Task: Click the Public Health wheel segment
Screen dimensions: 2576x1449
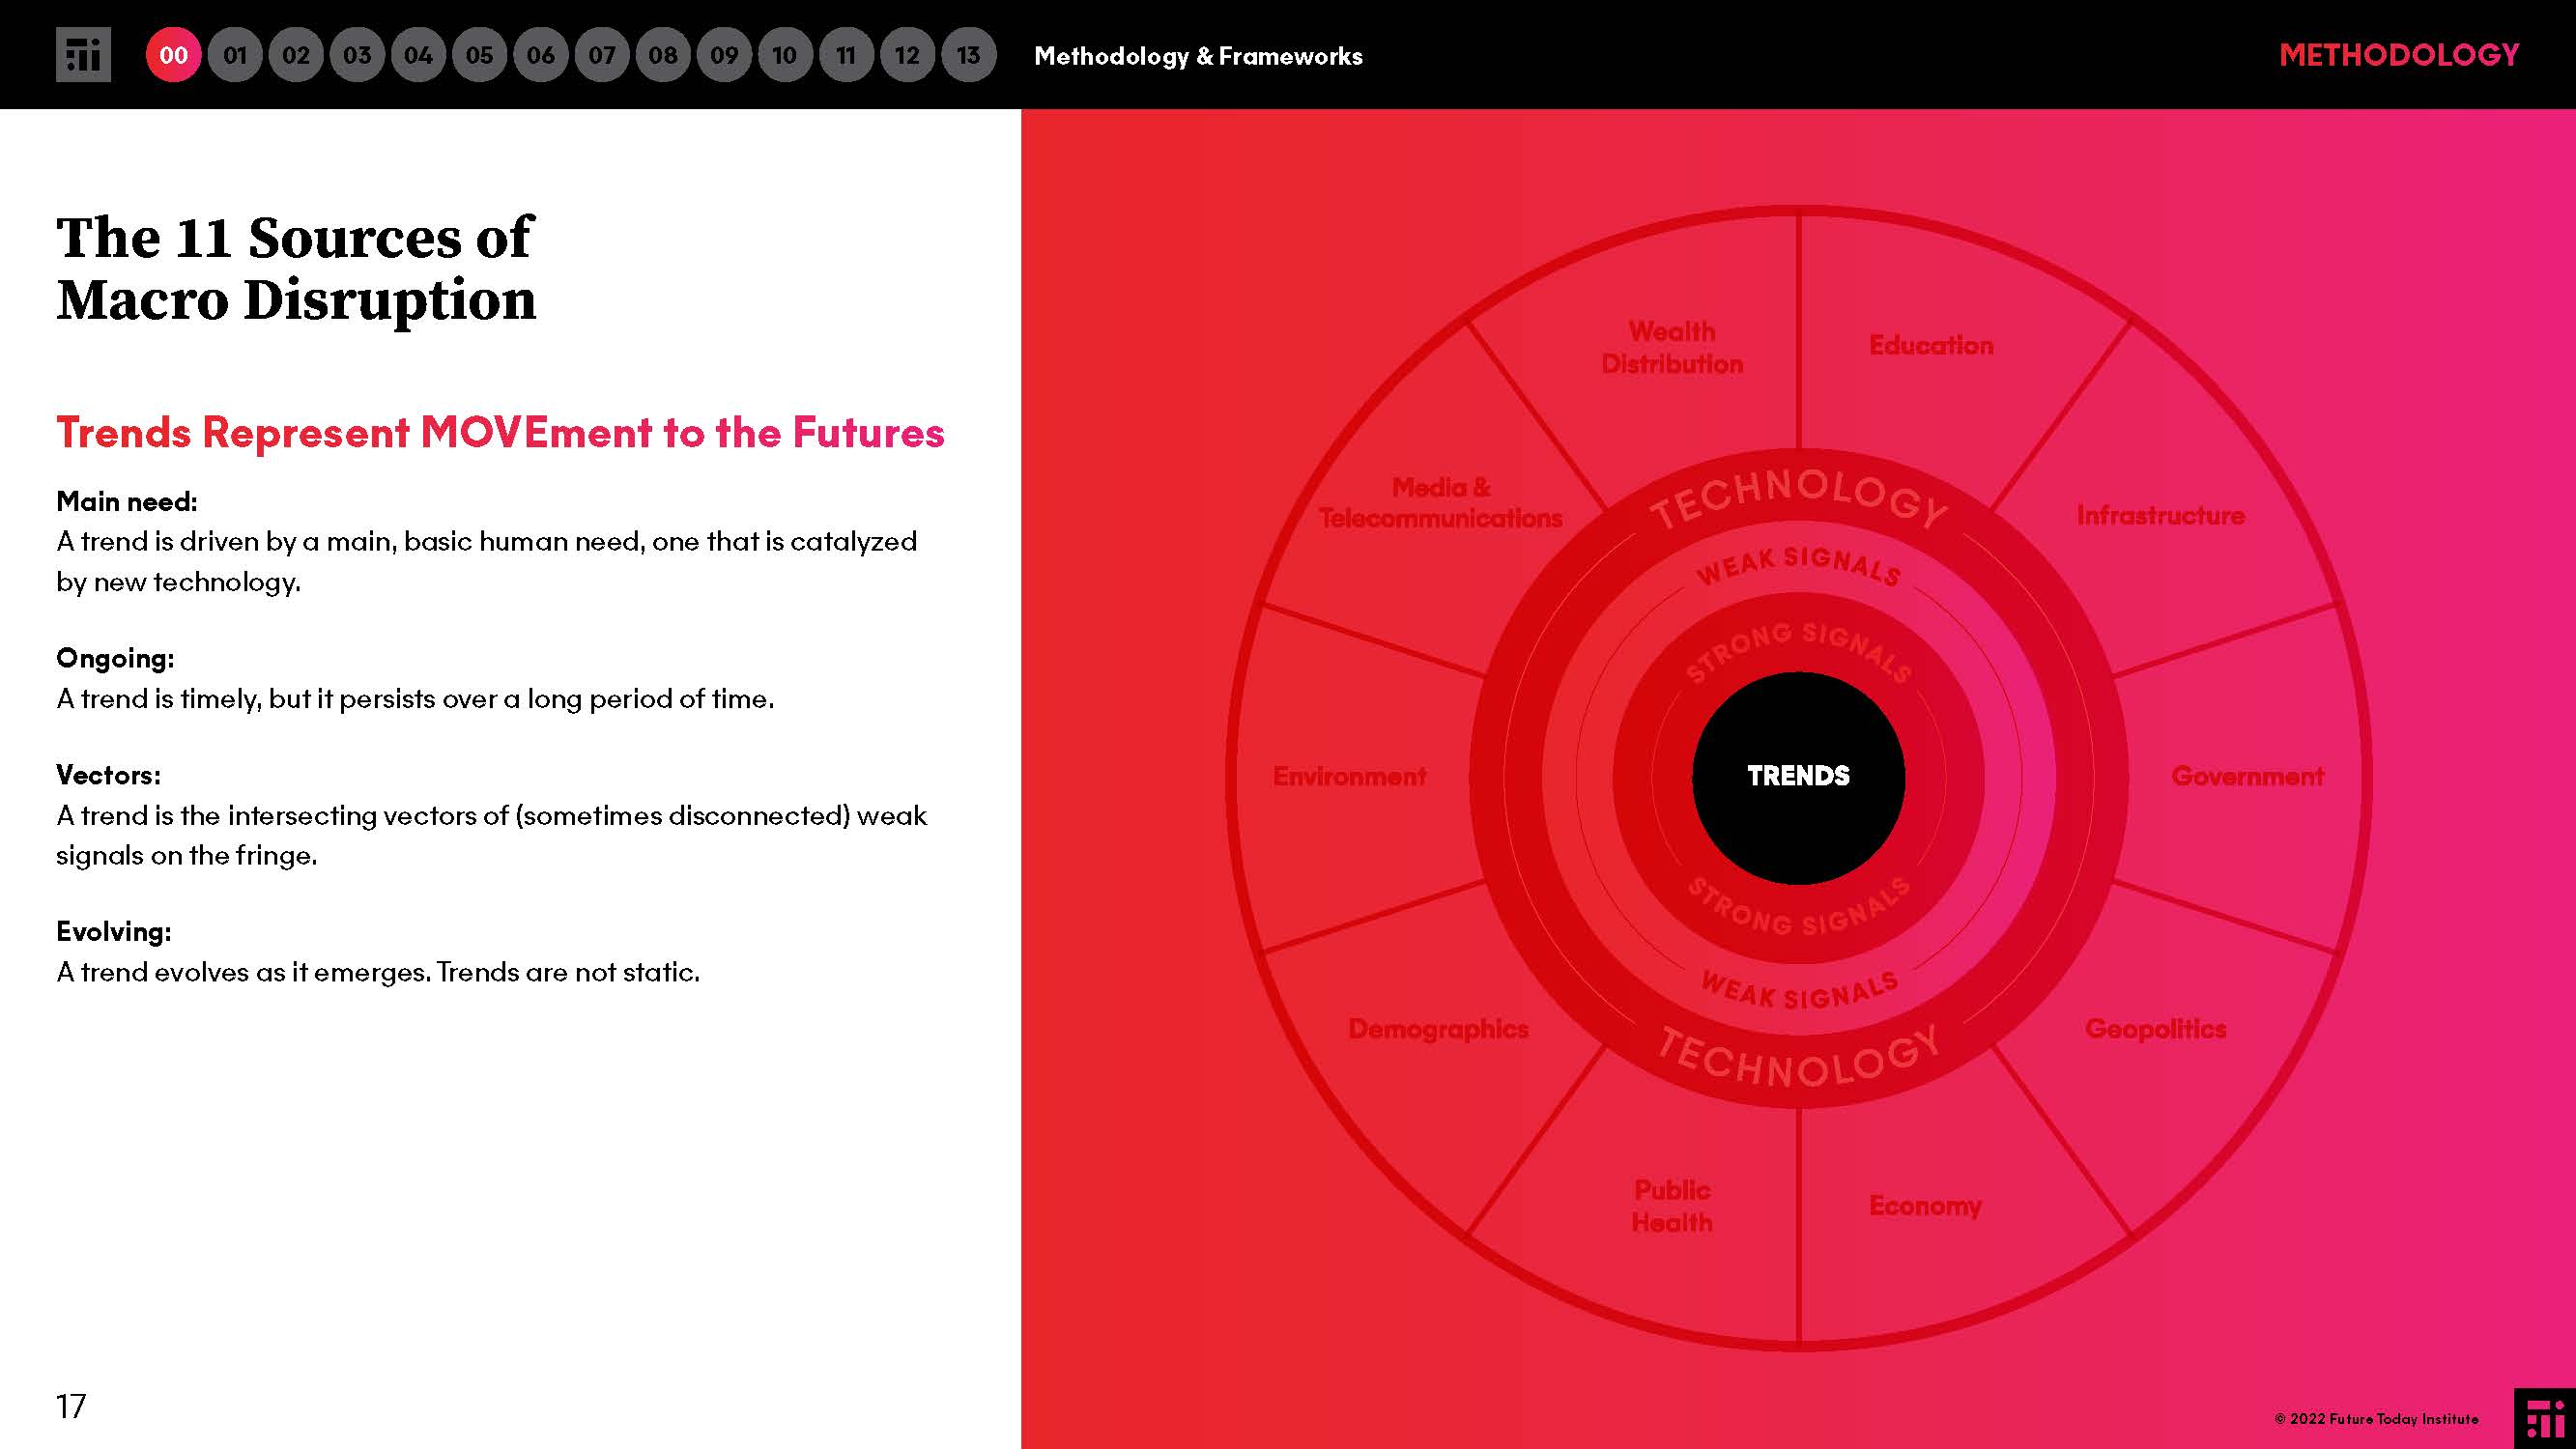Action: [x=1672, y=1206]
